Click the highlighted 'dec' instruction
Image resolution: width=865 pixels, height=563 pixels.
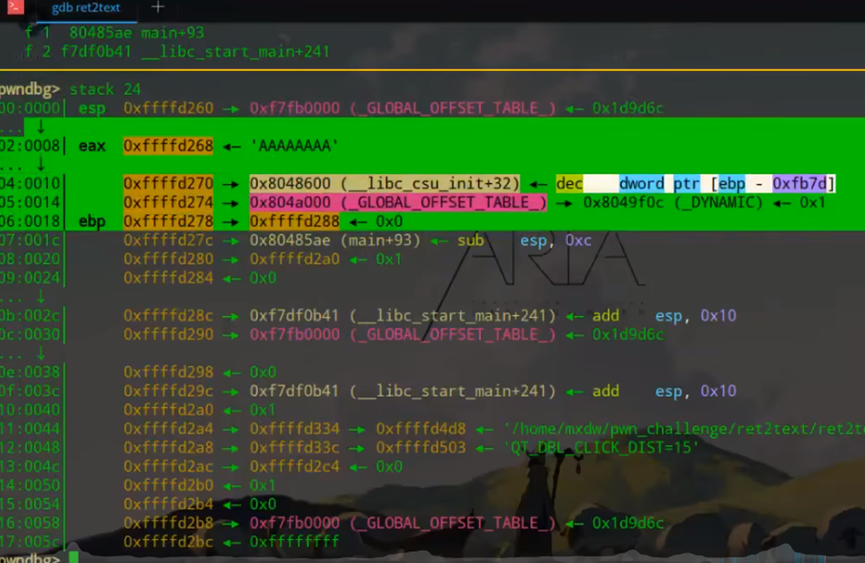[570, 184]
